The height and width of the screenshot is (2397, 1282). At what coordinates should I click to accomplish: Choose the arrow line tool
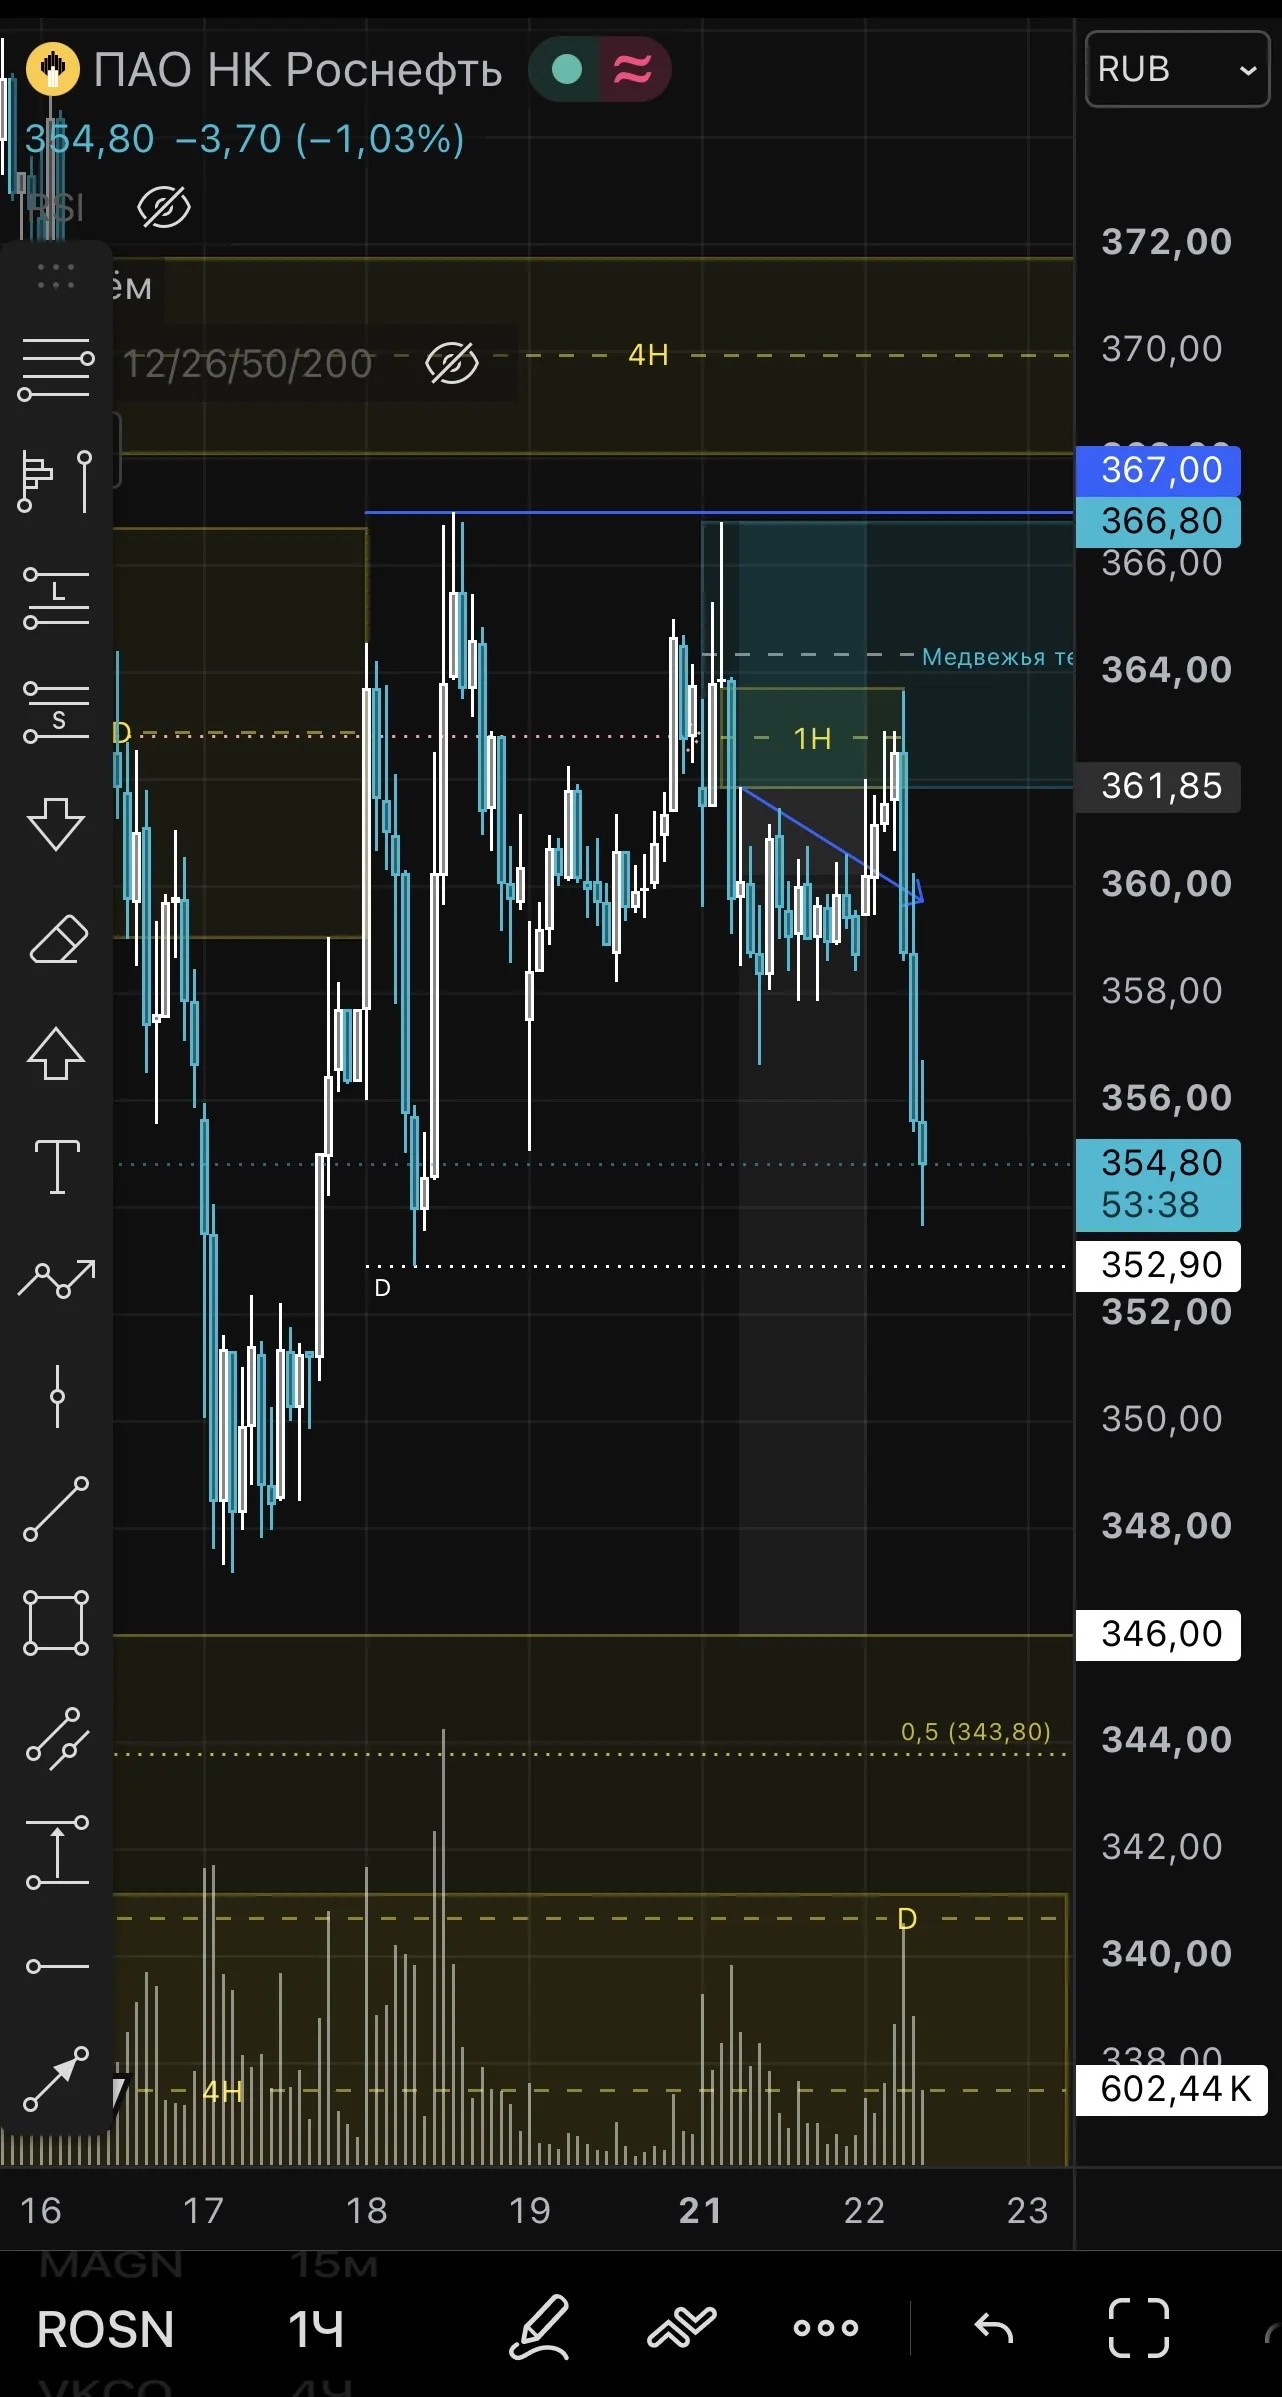point(56,2080)
